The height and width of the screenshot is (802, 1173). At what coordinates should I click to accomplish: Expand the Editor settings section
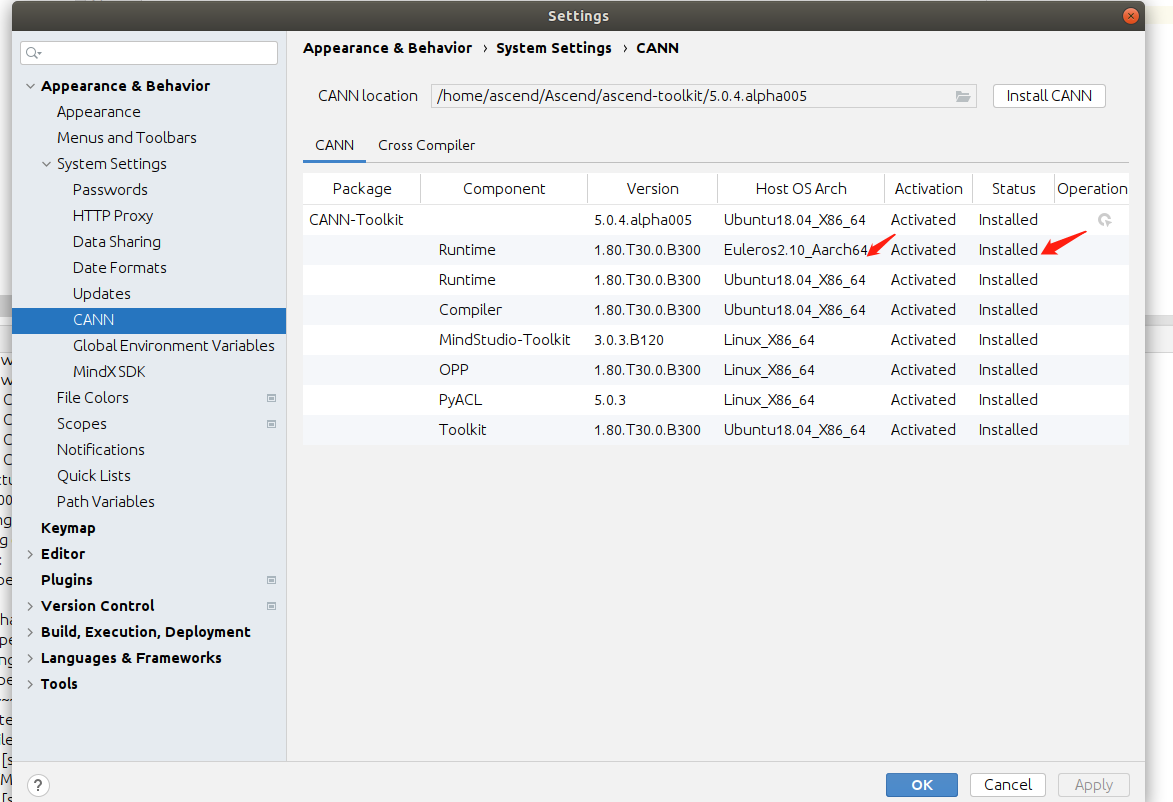tap(31, 554)
